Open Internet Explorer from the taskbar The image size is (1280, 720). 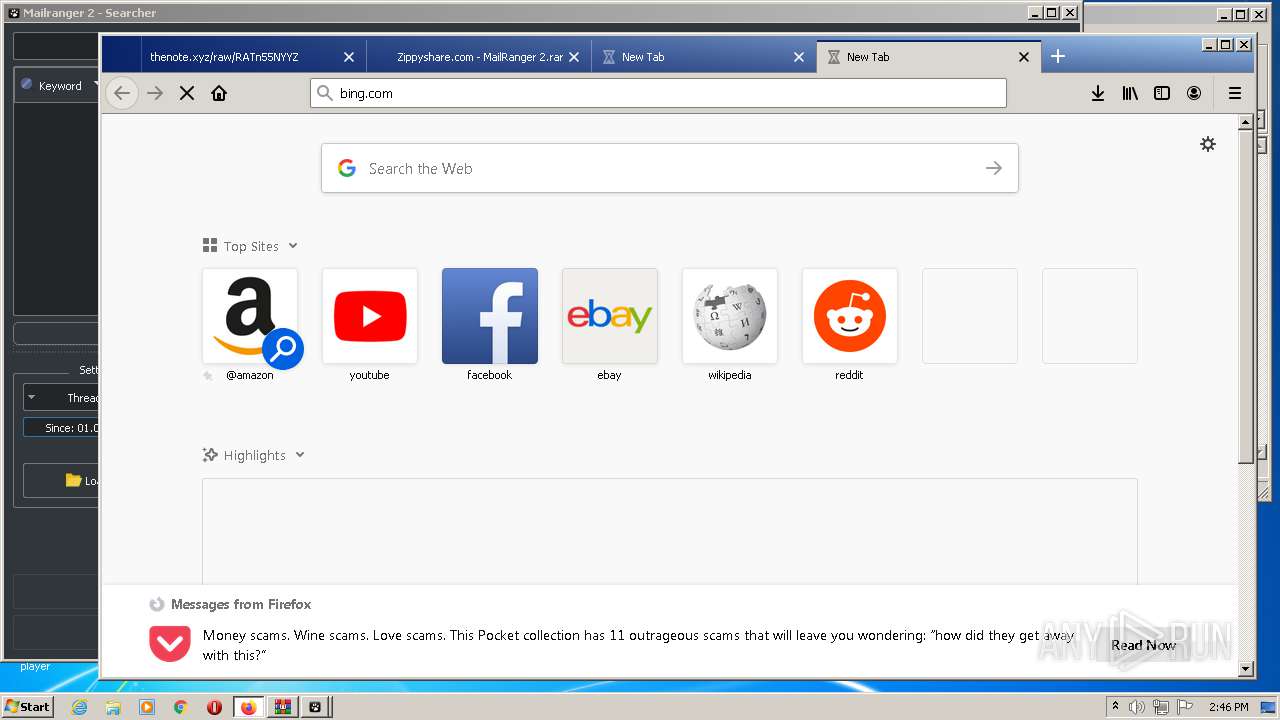pos(80,707)
